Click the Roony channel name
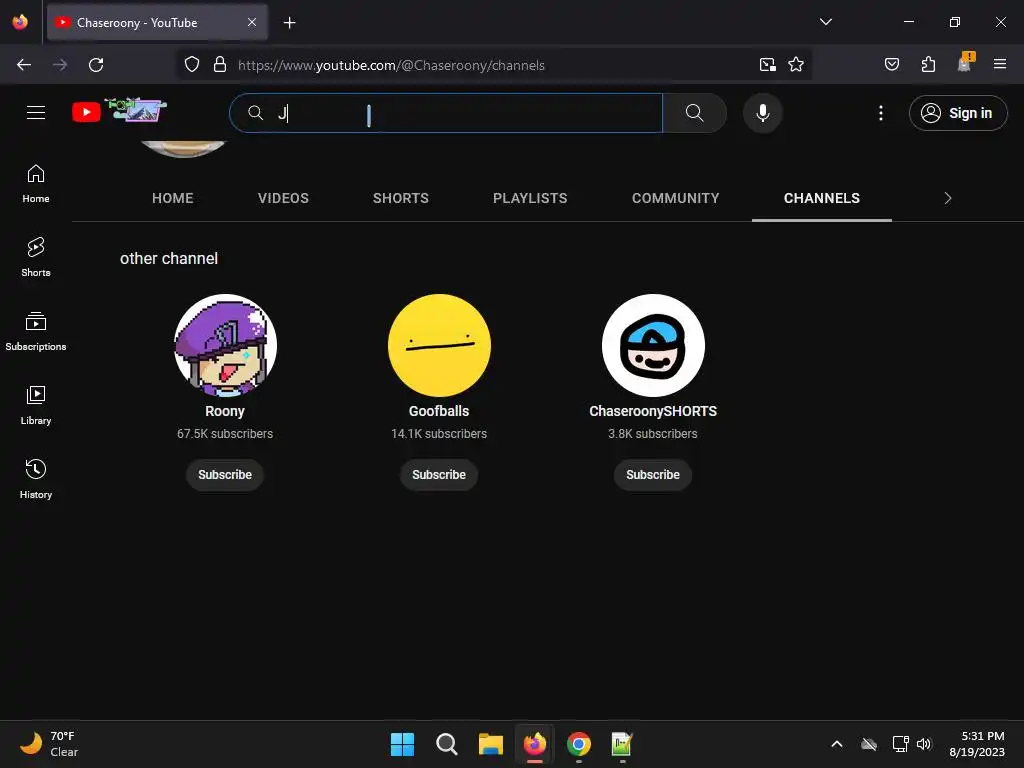Screen dimensions: 1024x768 (x=225, y=411)
